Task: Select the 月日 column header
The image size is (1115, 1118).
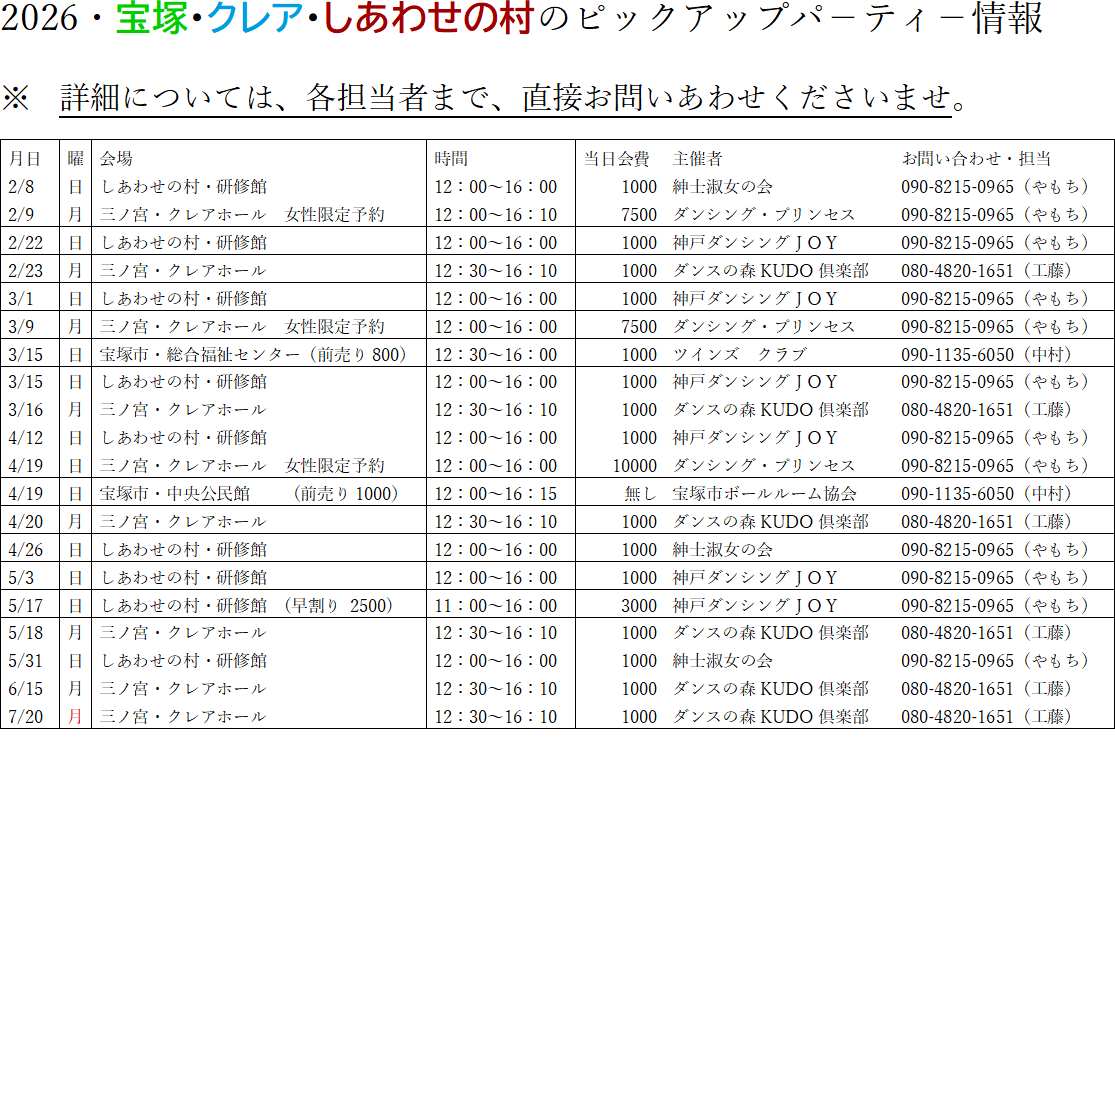Action: pyautogui.click(x=25, y=159)
